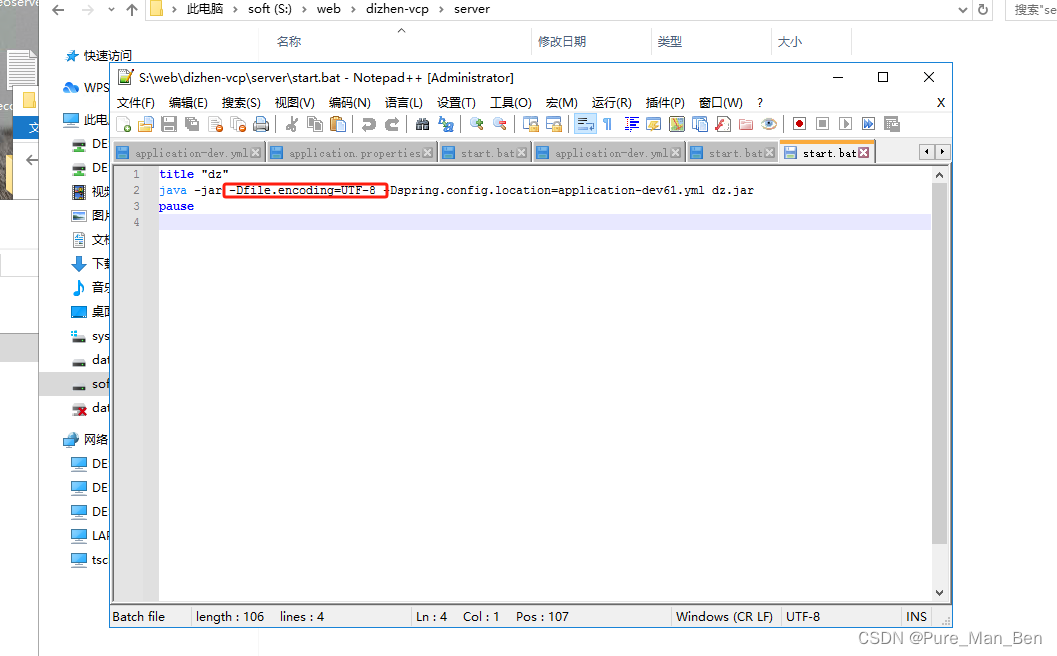Expand chevron after soft (S:) in the breadcrumb
This screenshot has width=1057, height=656.
304,9
